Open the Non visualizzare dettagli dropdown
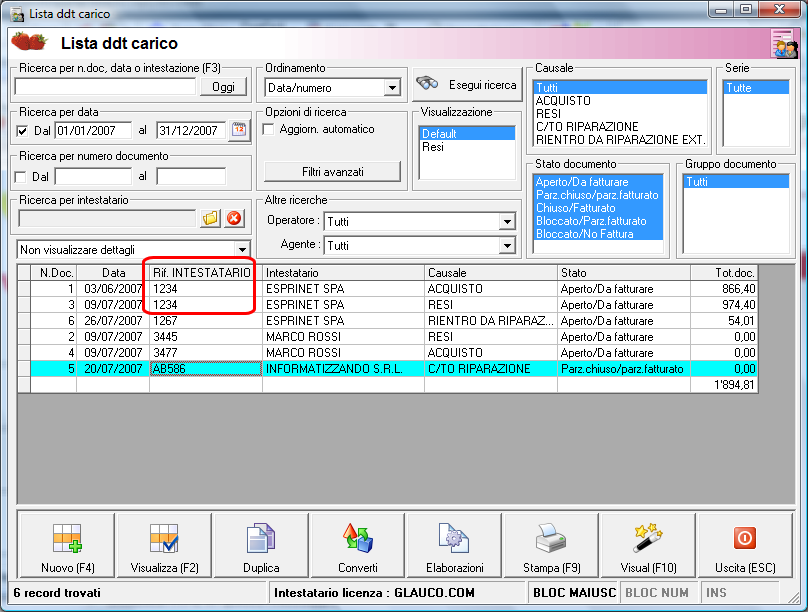Screen dimensions: 808x612 [x=242, y=250]
